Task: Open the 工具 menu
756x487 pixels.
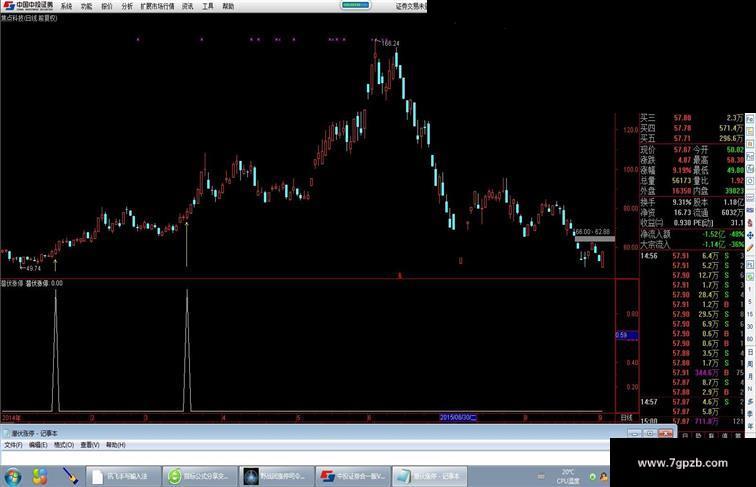Action: (x=208, y=6)
